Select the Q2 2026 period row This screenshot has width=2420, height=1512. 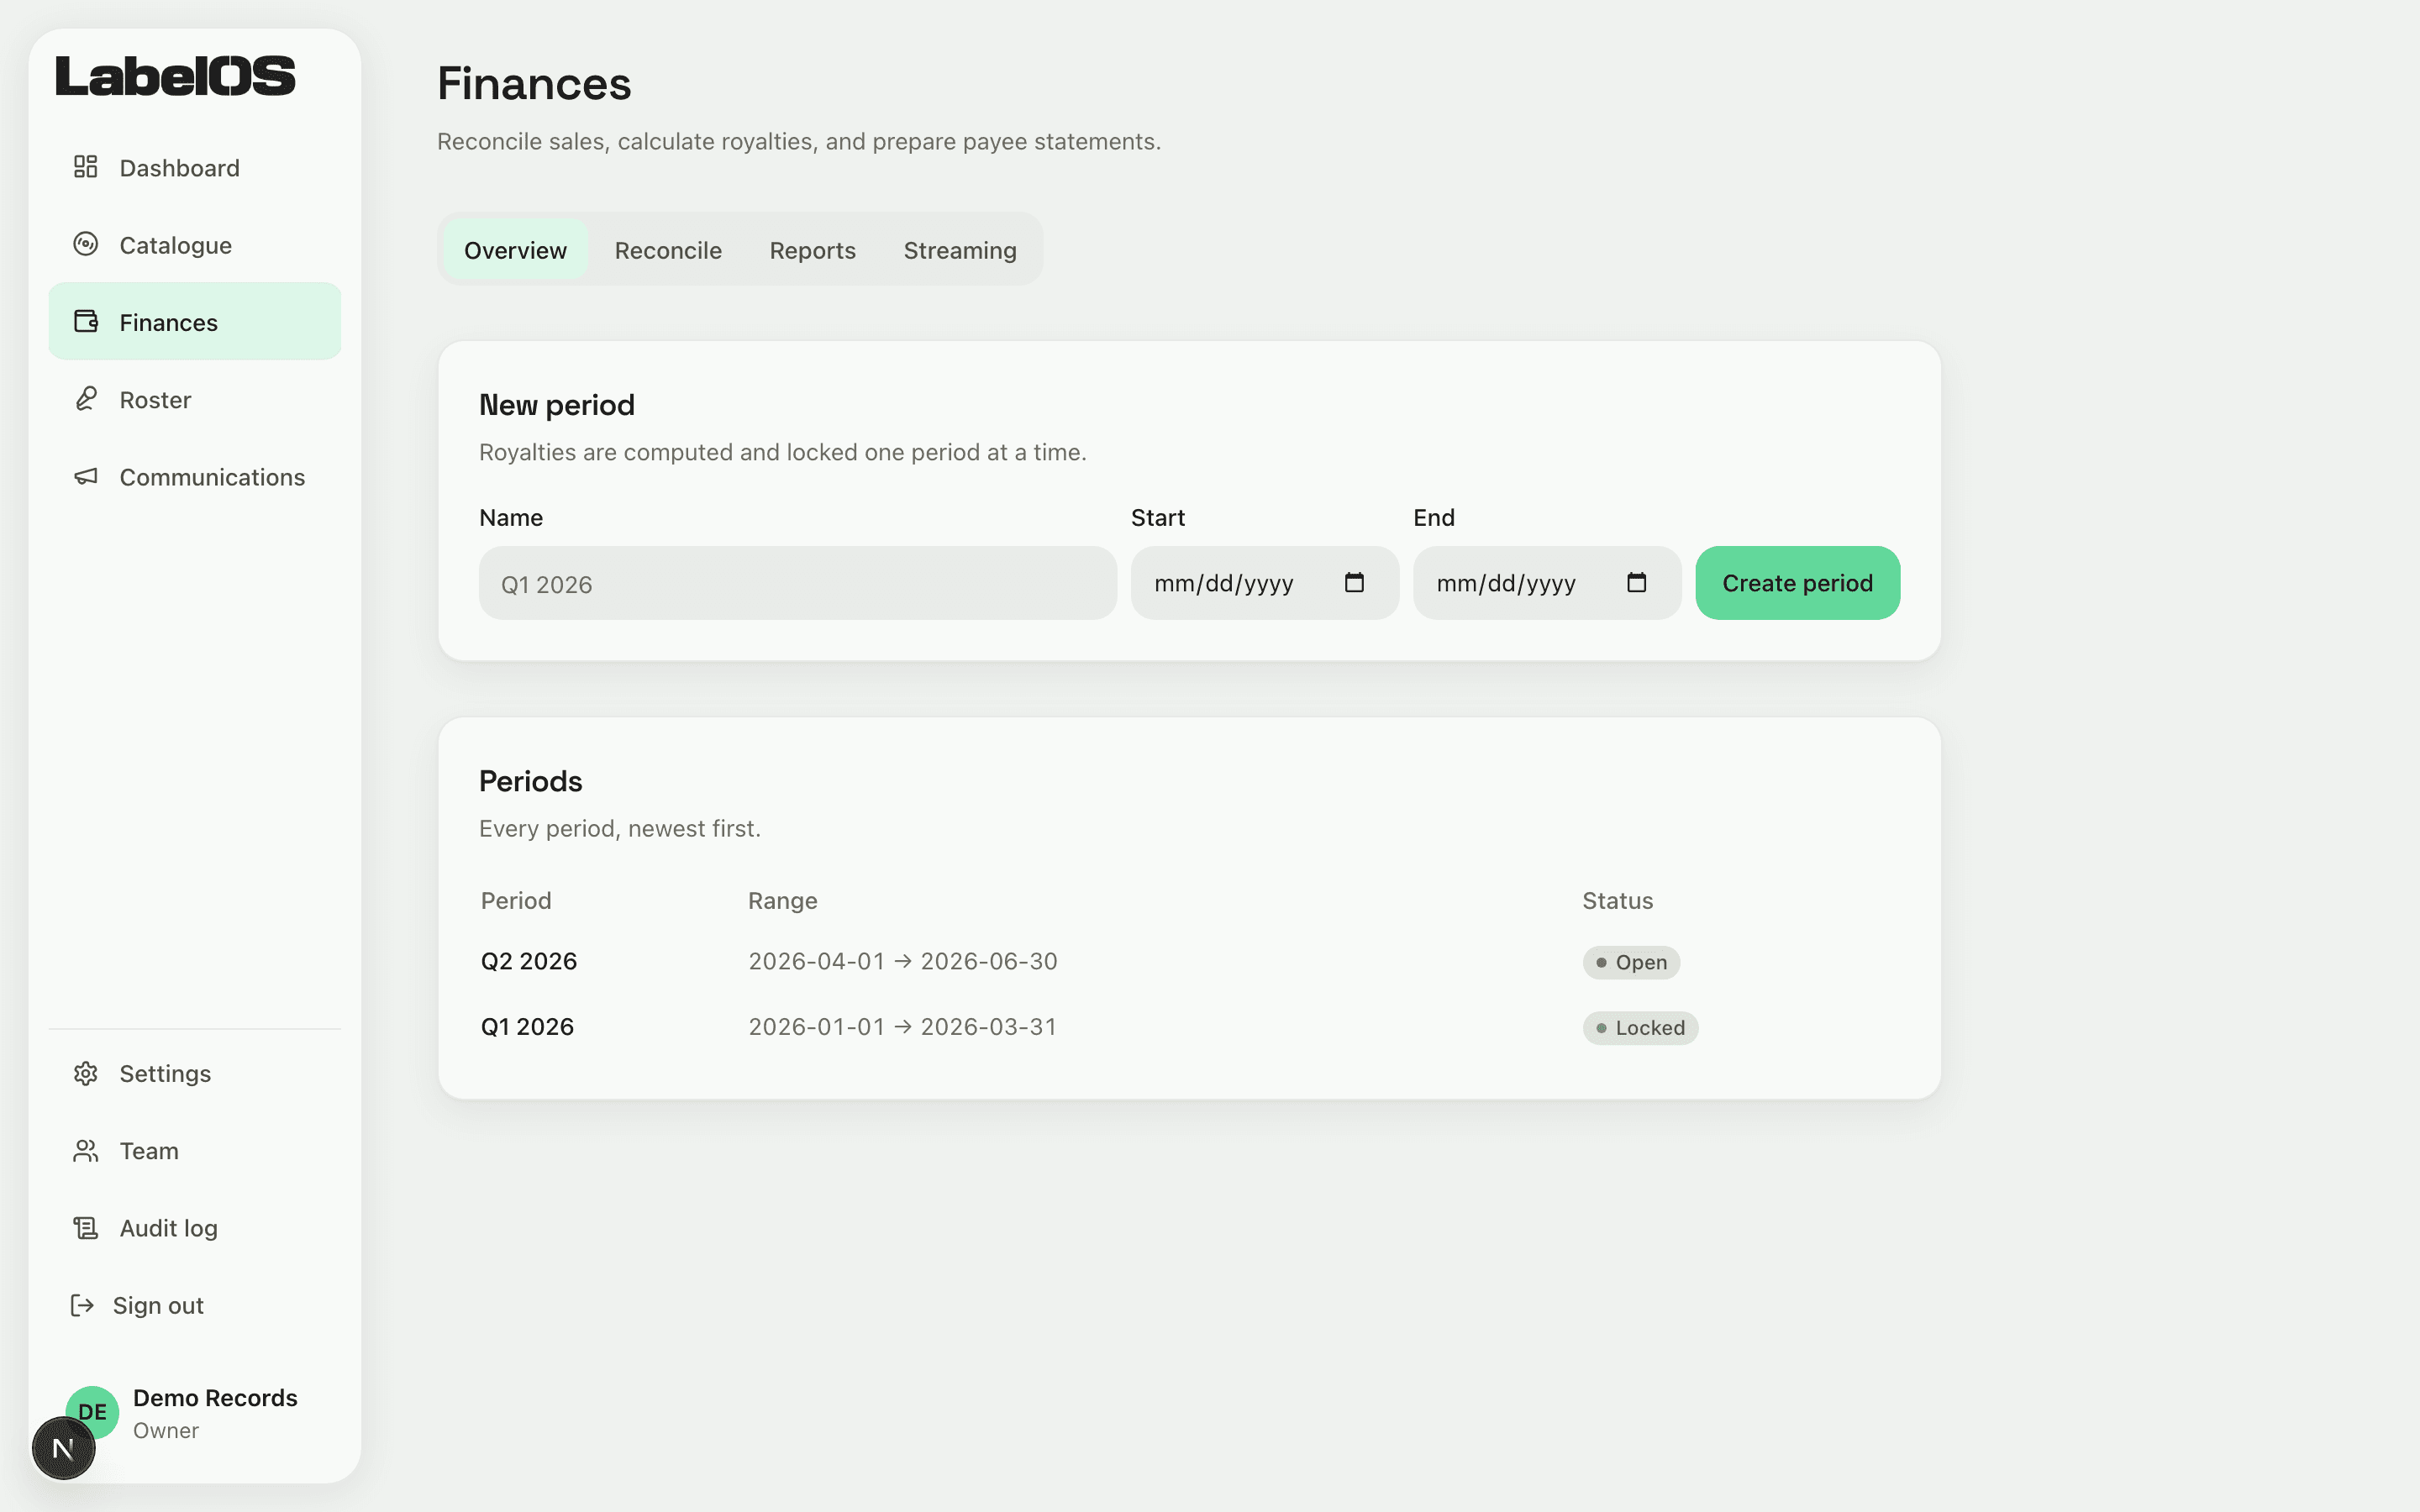coord(1189,961)
